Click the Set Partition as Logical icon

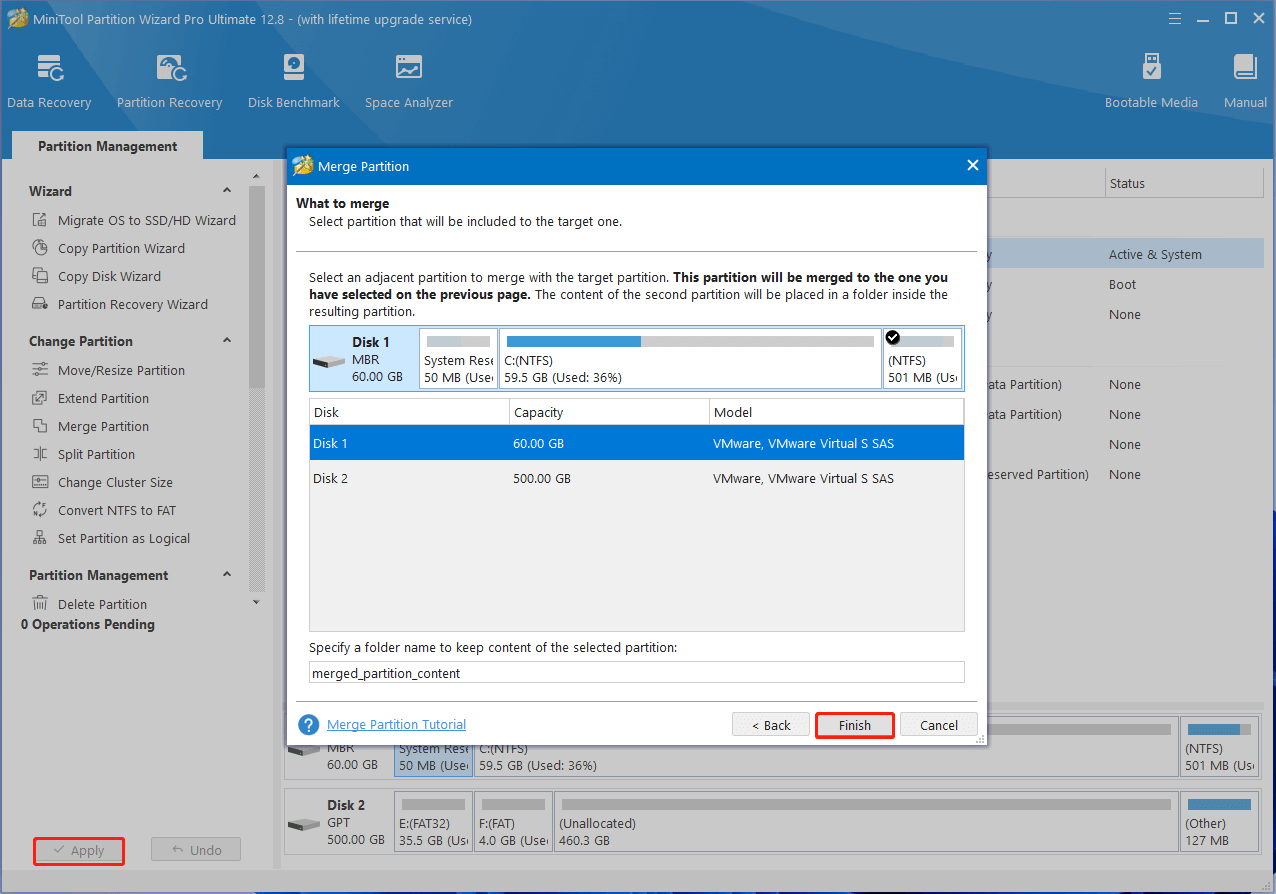click(x=40, y=538)
